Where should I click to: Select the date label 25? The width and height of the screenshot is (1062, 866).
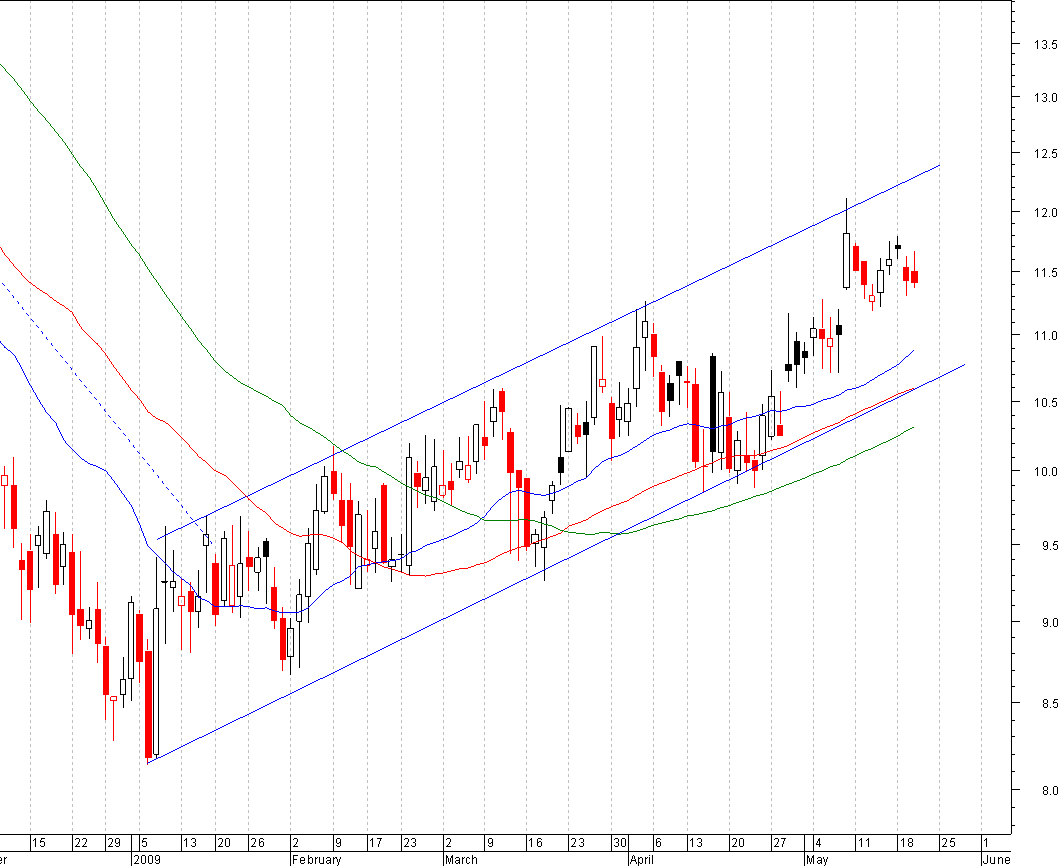tap(948, 843)
